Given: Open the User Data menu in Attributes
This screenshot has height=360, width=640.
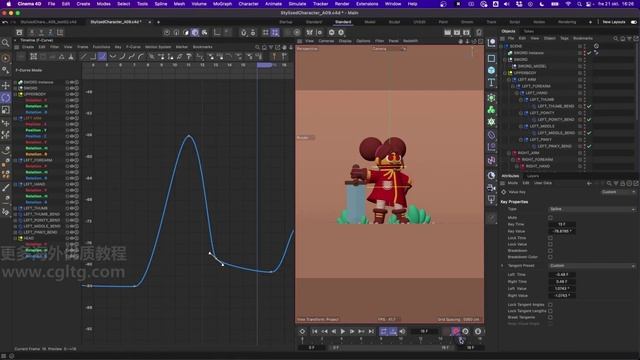Looking at the screenshot, I should 543,183.
